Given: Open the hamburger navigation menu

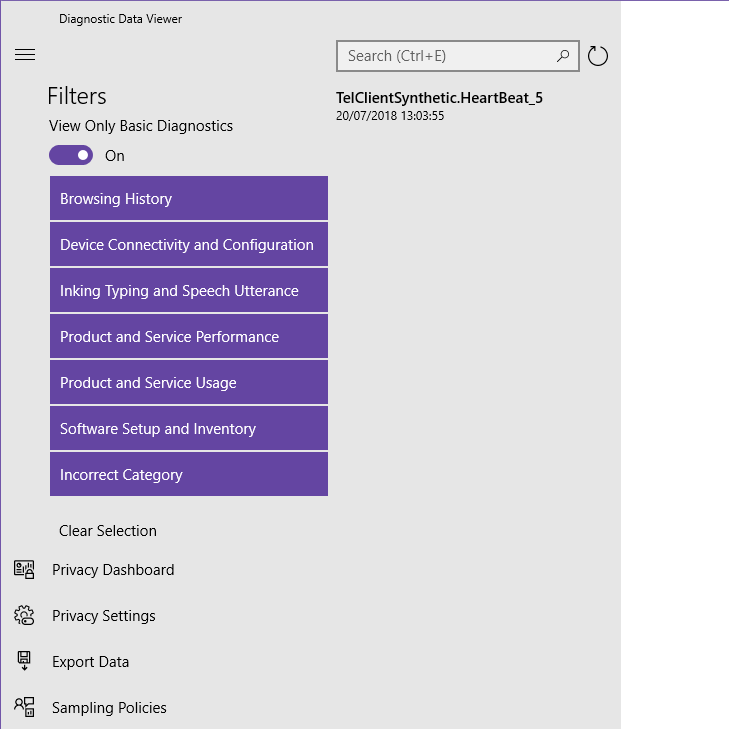Looking at the screenshot, I should 25,55.
